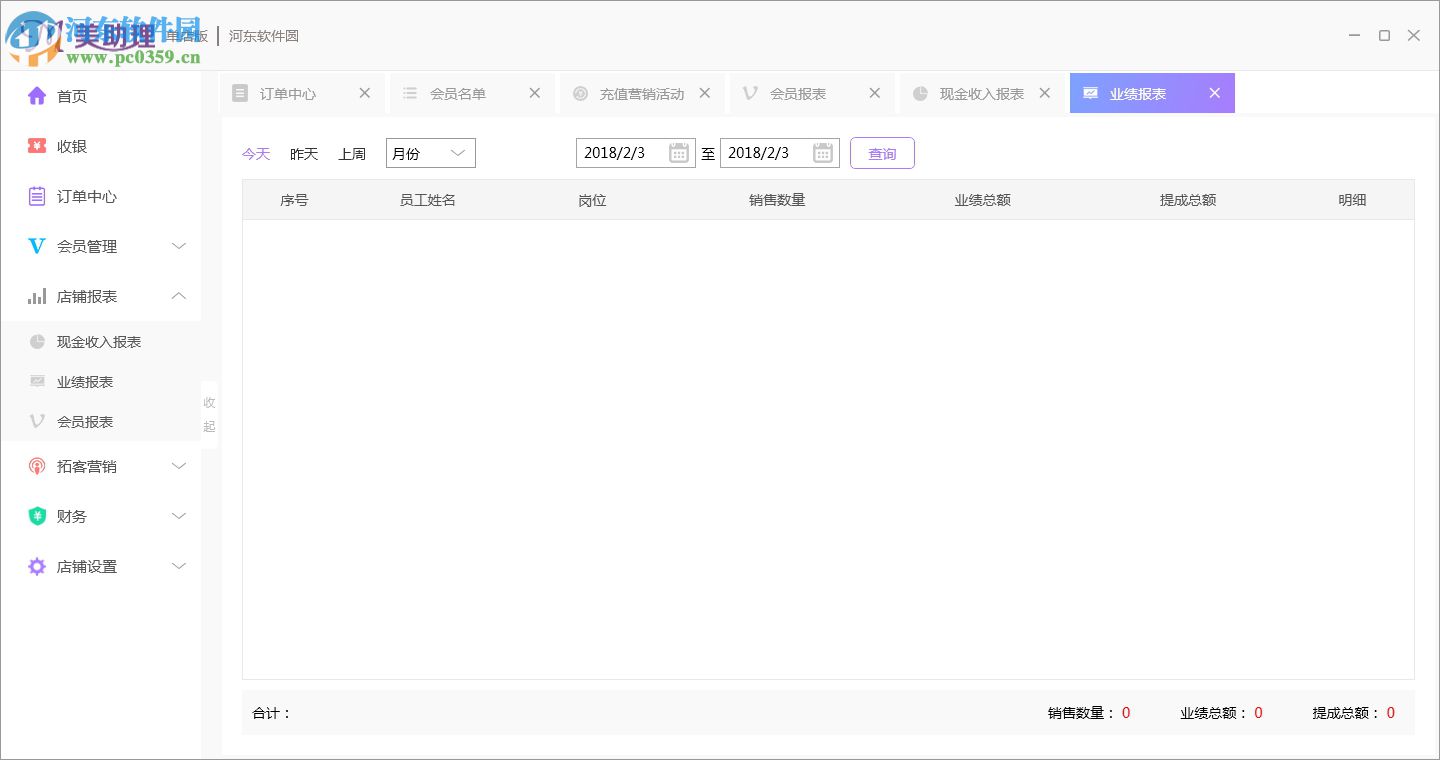Collapse the 店铺报表 section chevron
1440x760 pixels.
click(179, 296)
